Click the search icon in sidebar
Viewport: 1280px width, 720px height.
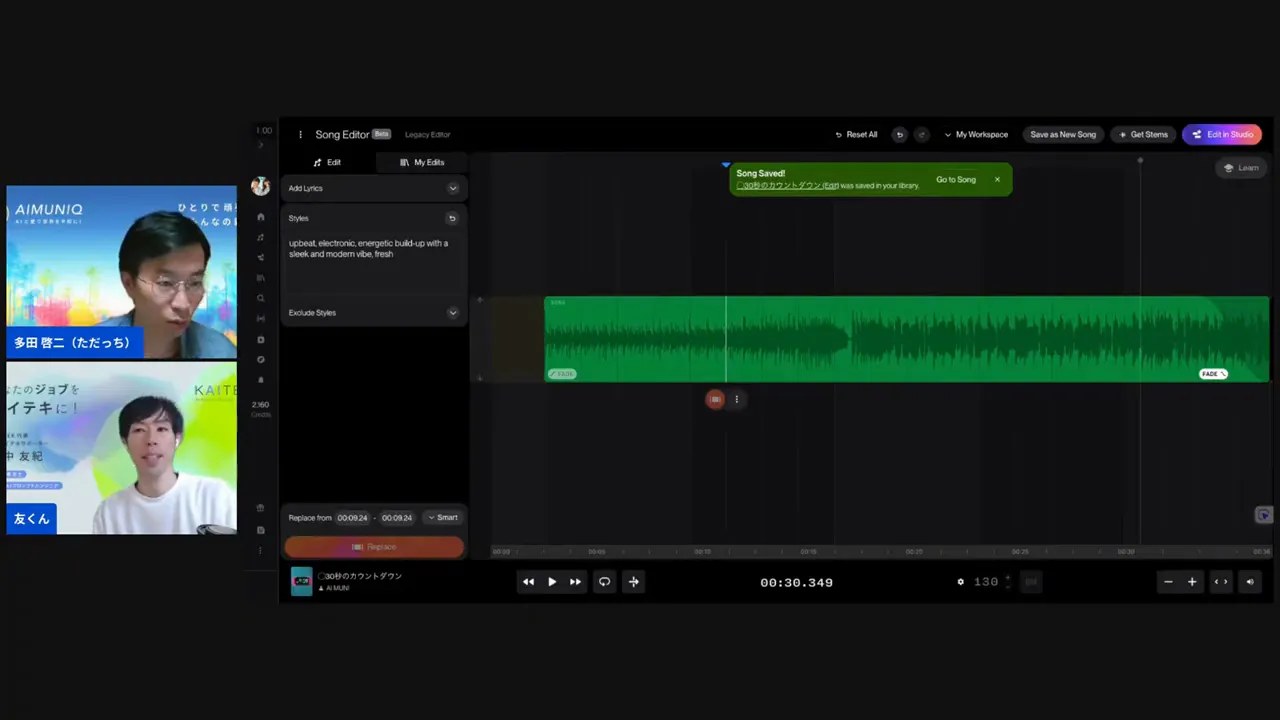click(x=261, y=298)
